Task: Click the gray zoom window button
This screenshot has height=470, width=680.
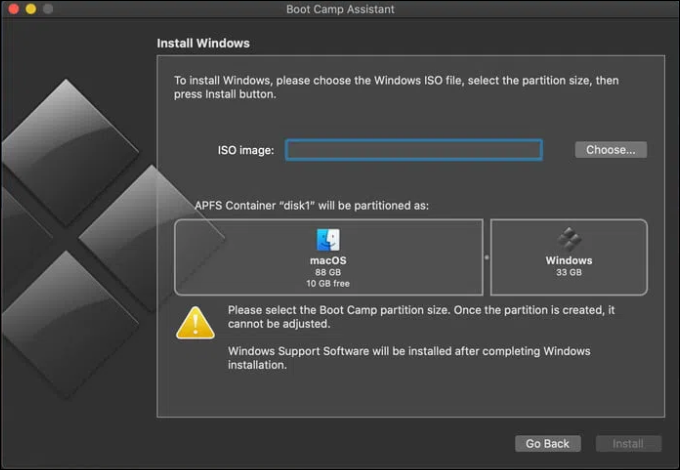Action: tap(49, 9)
